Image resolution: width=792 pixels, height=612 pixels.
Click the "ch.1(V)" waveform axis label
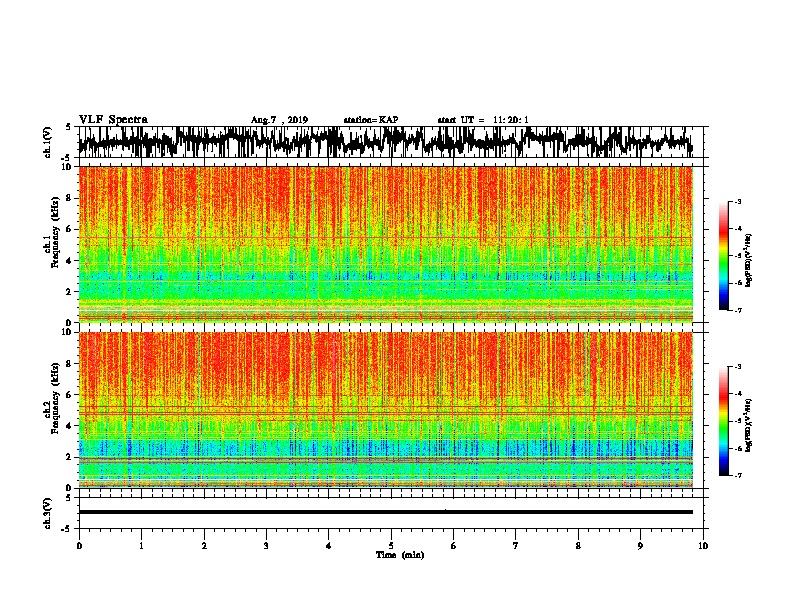tap(48, 142)
